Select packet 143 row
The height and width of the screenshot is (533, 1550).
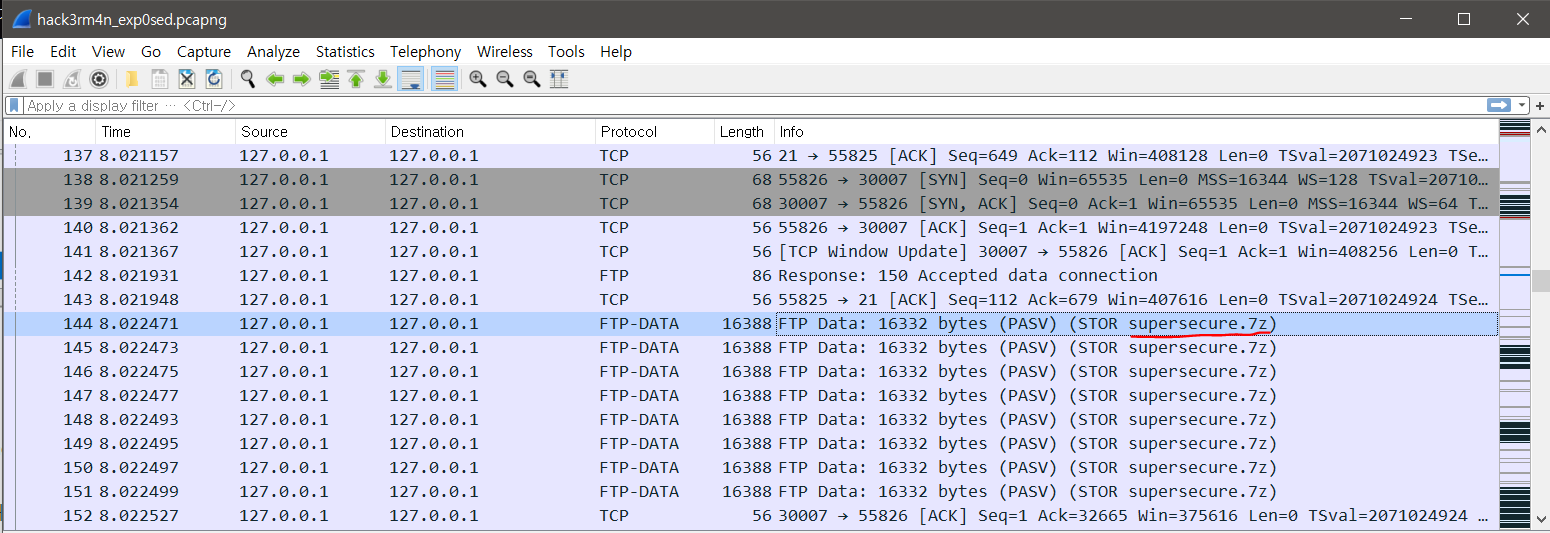tap(750, 300)
